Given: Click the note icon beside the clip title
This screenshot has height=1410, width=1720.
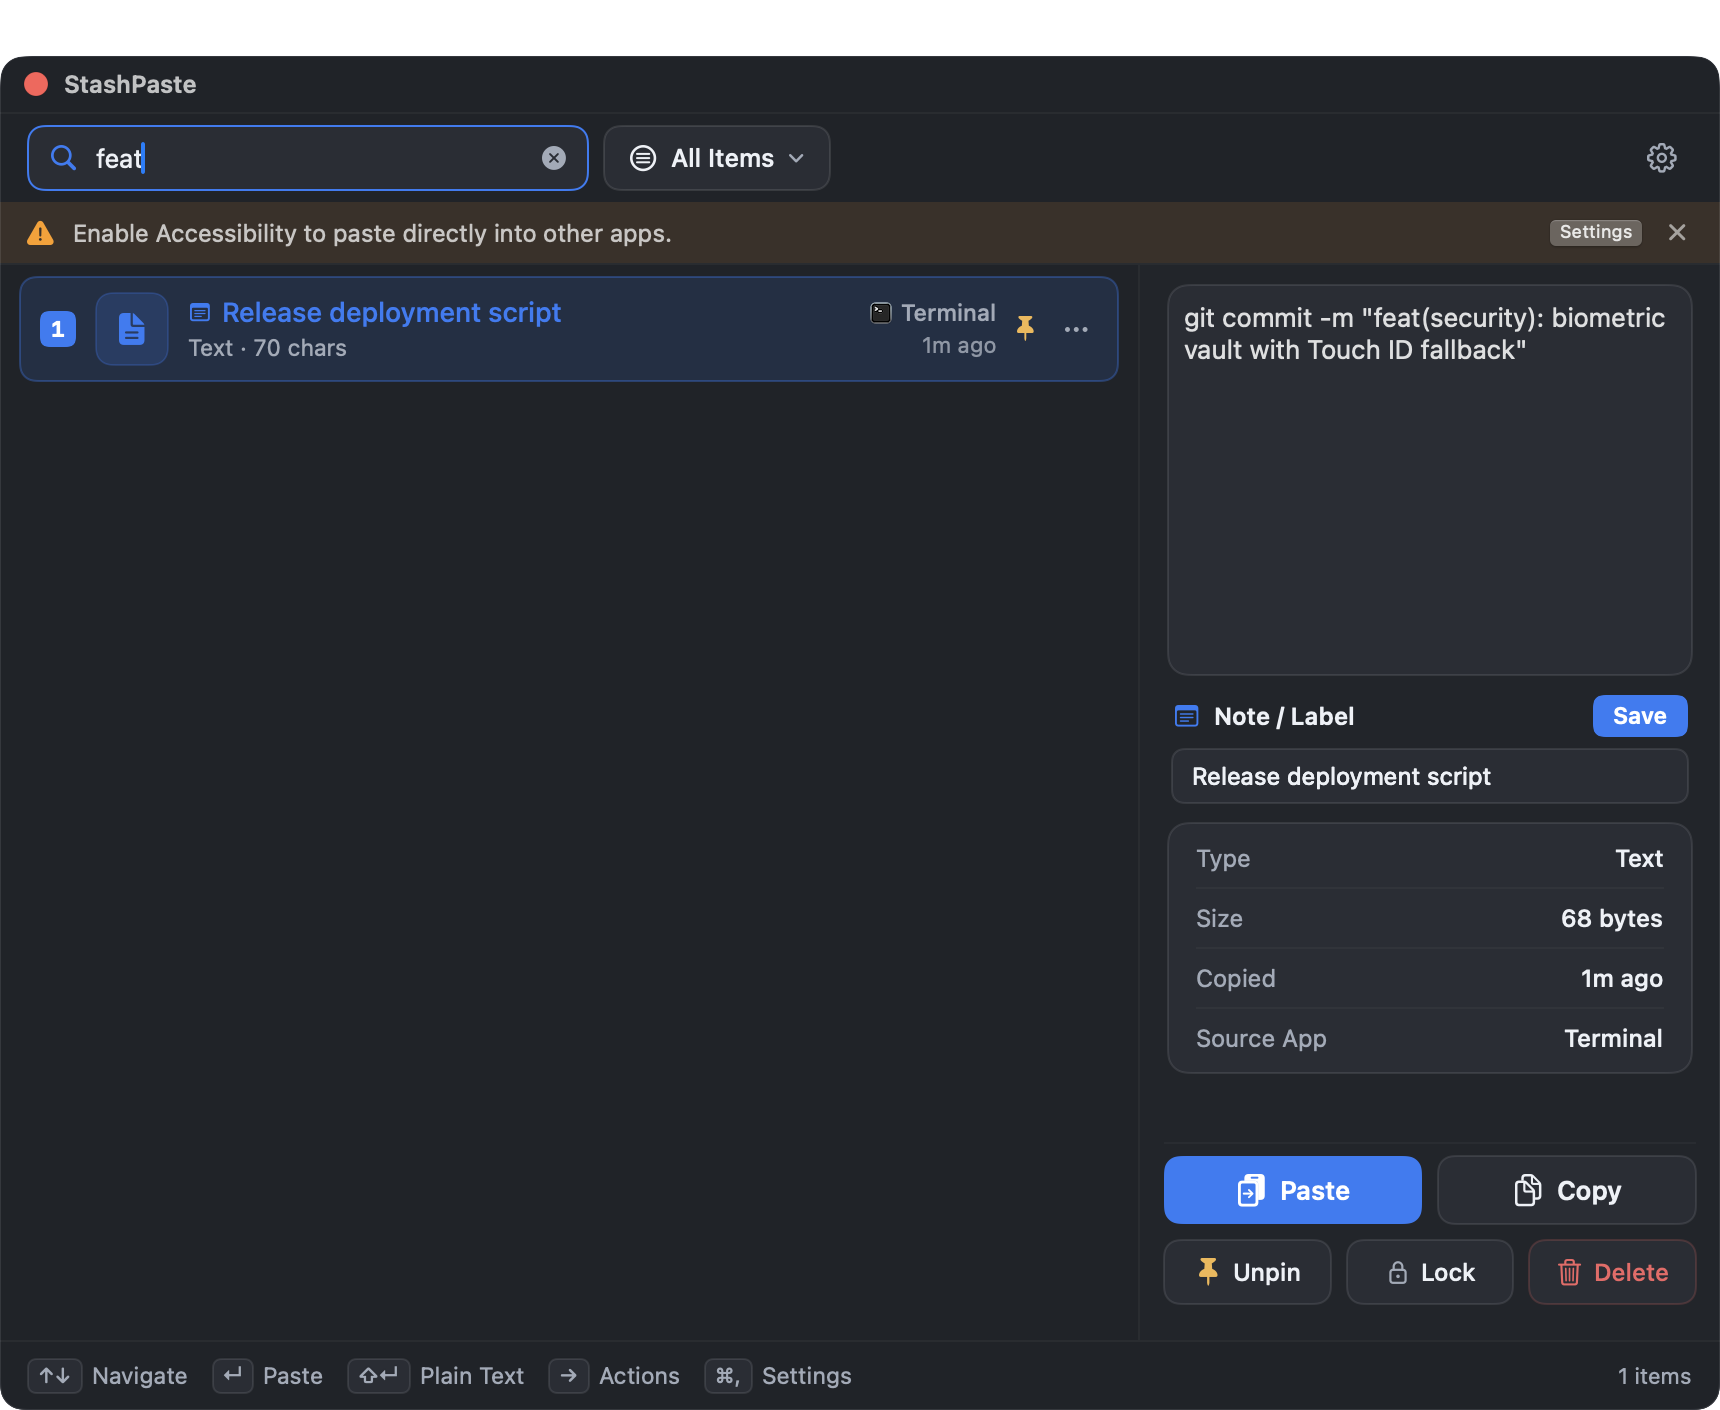Looking at the screenshot, I should click(200, 313).
